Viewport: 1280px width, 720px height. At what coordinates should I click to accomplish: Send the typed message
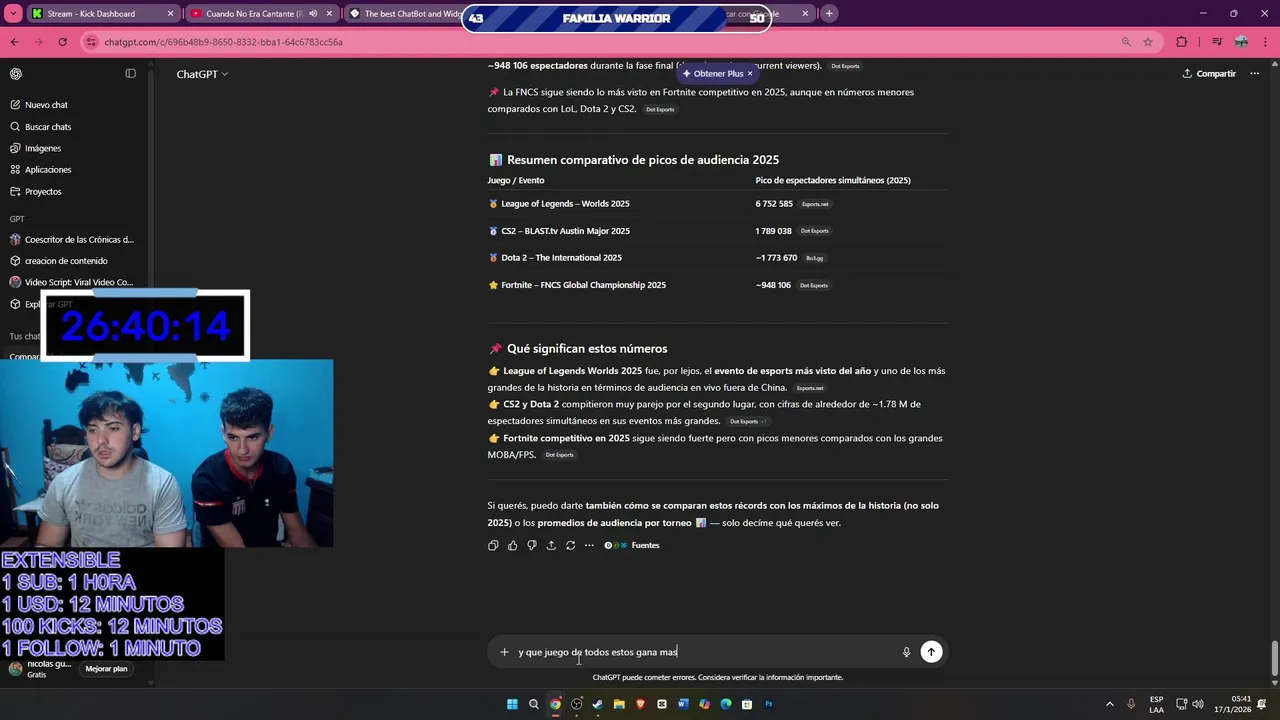click(x=931, y=652)
